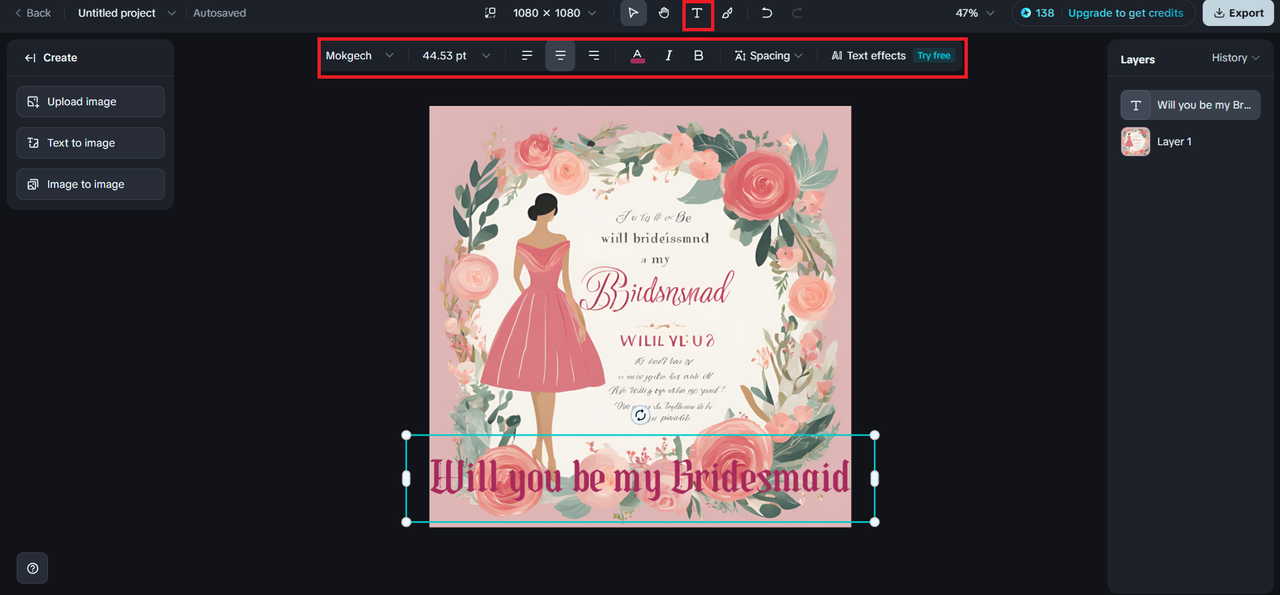This screenshot has width=1280, height=595.
Task: Click Upgrade to get credits link
Action: point(1125,14)
